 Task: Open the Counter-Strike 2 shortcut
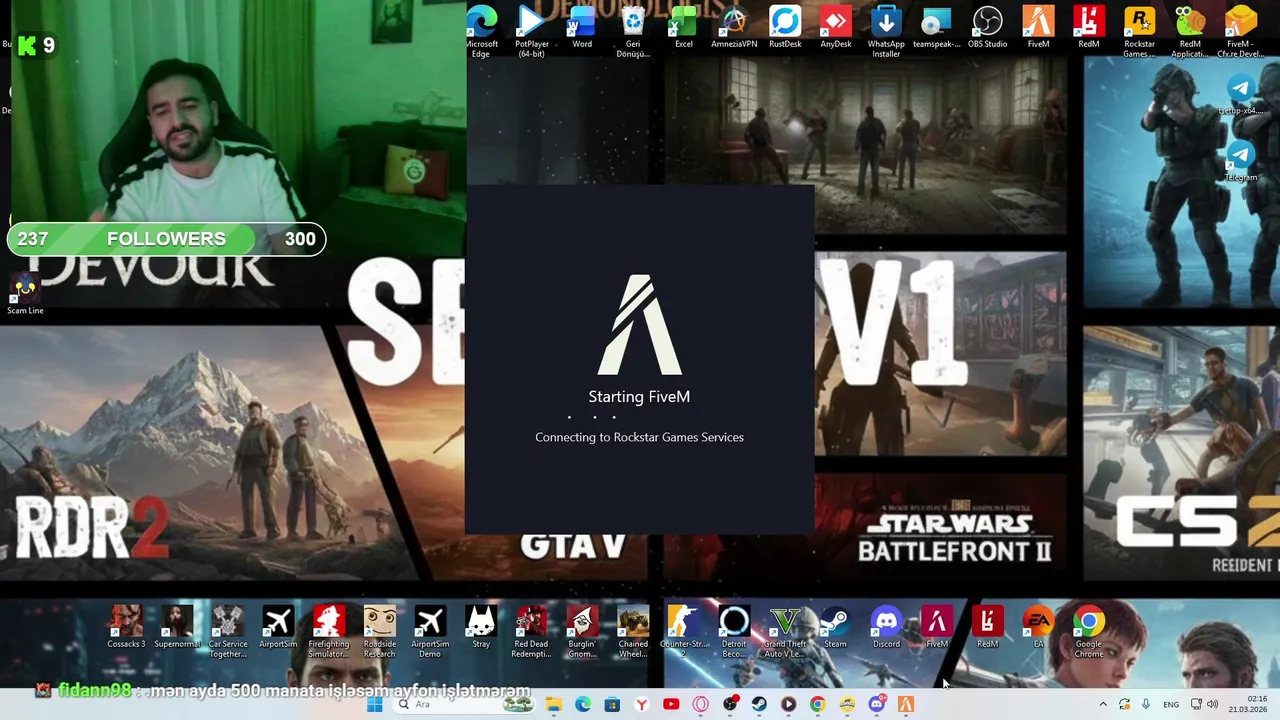click(684, 631)
